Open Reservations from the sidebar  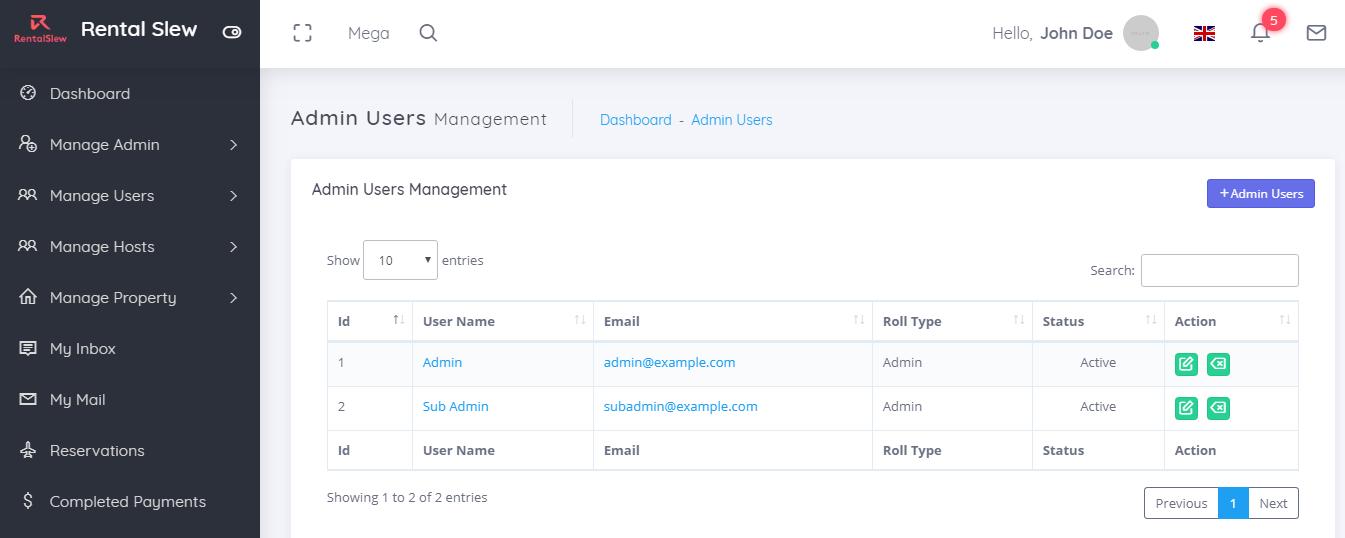pyautogui.click(x=97, y=451)
